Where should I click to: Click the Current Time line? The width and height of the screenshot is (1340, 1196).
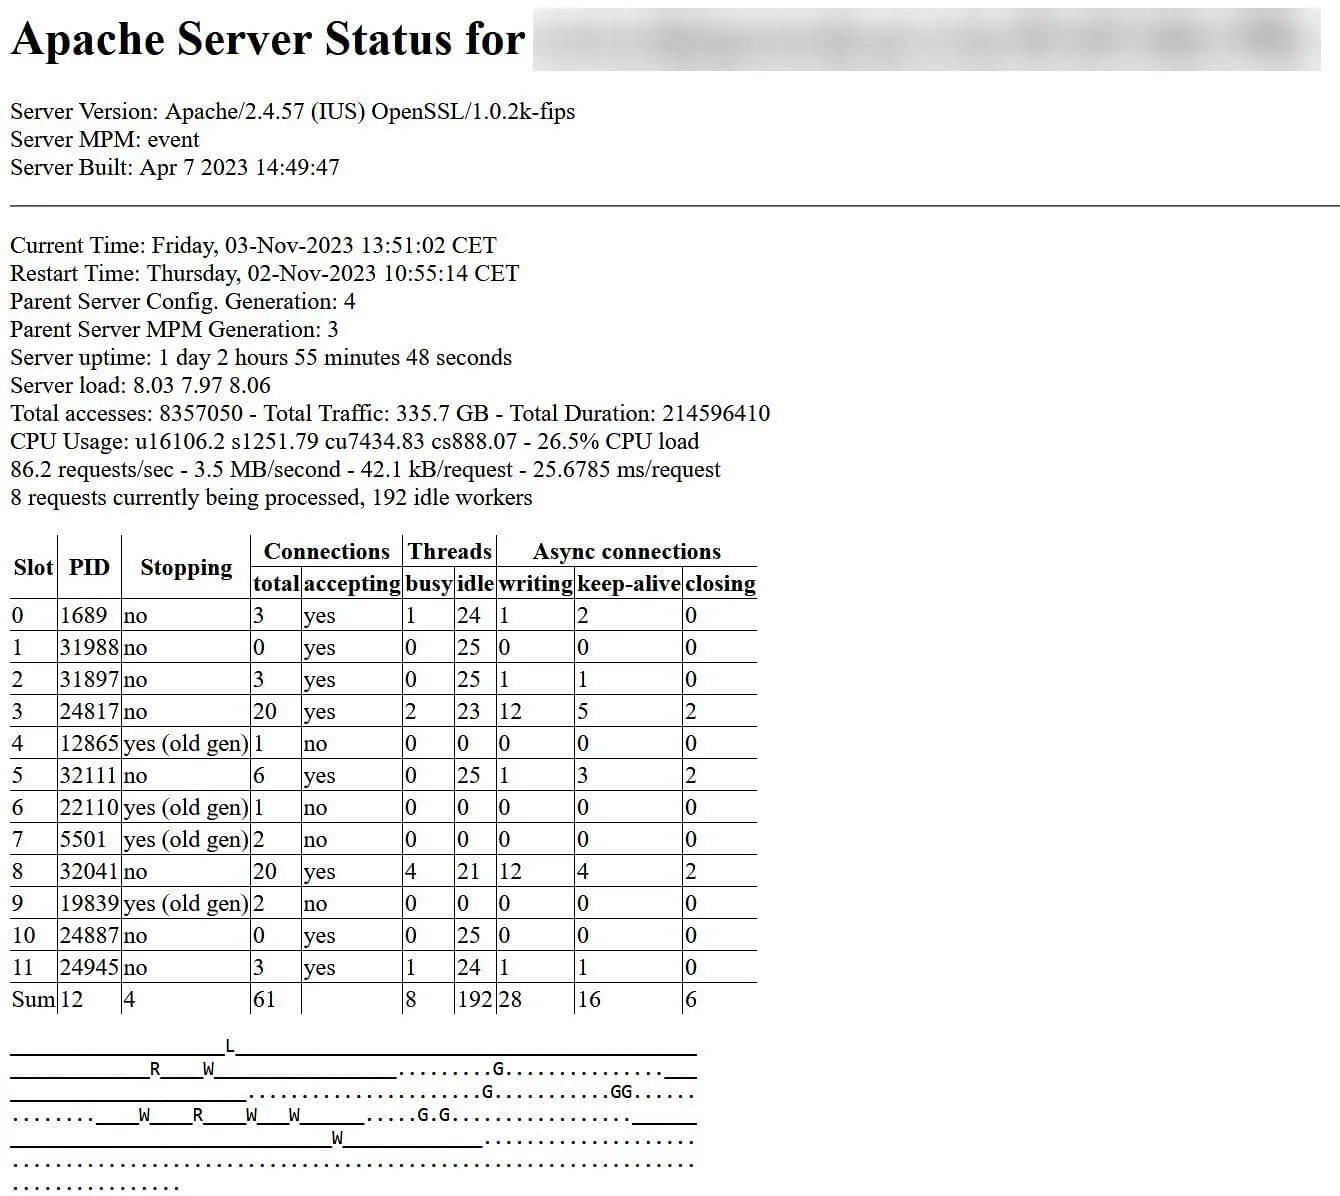point(253,245)
